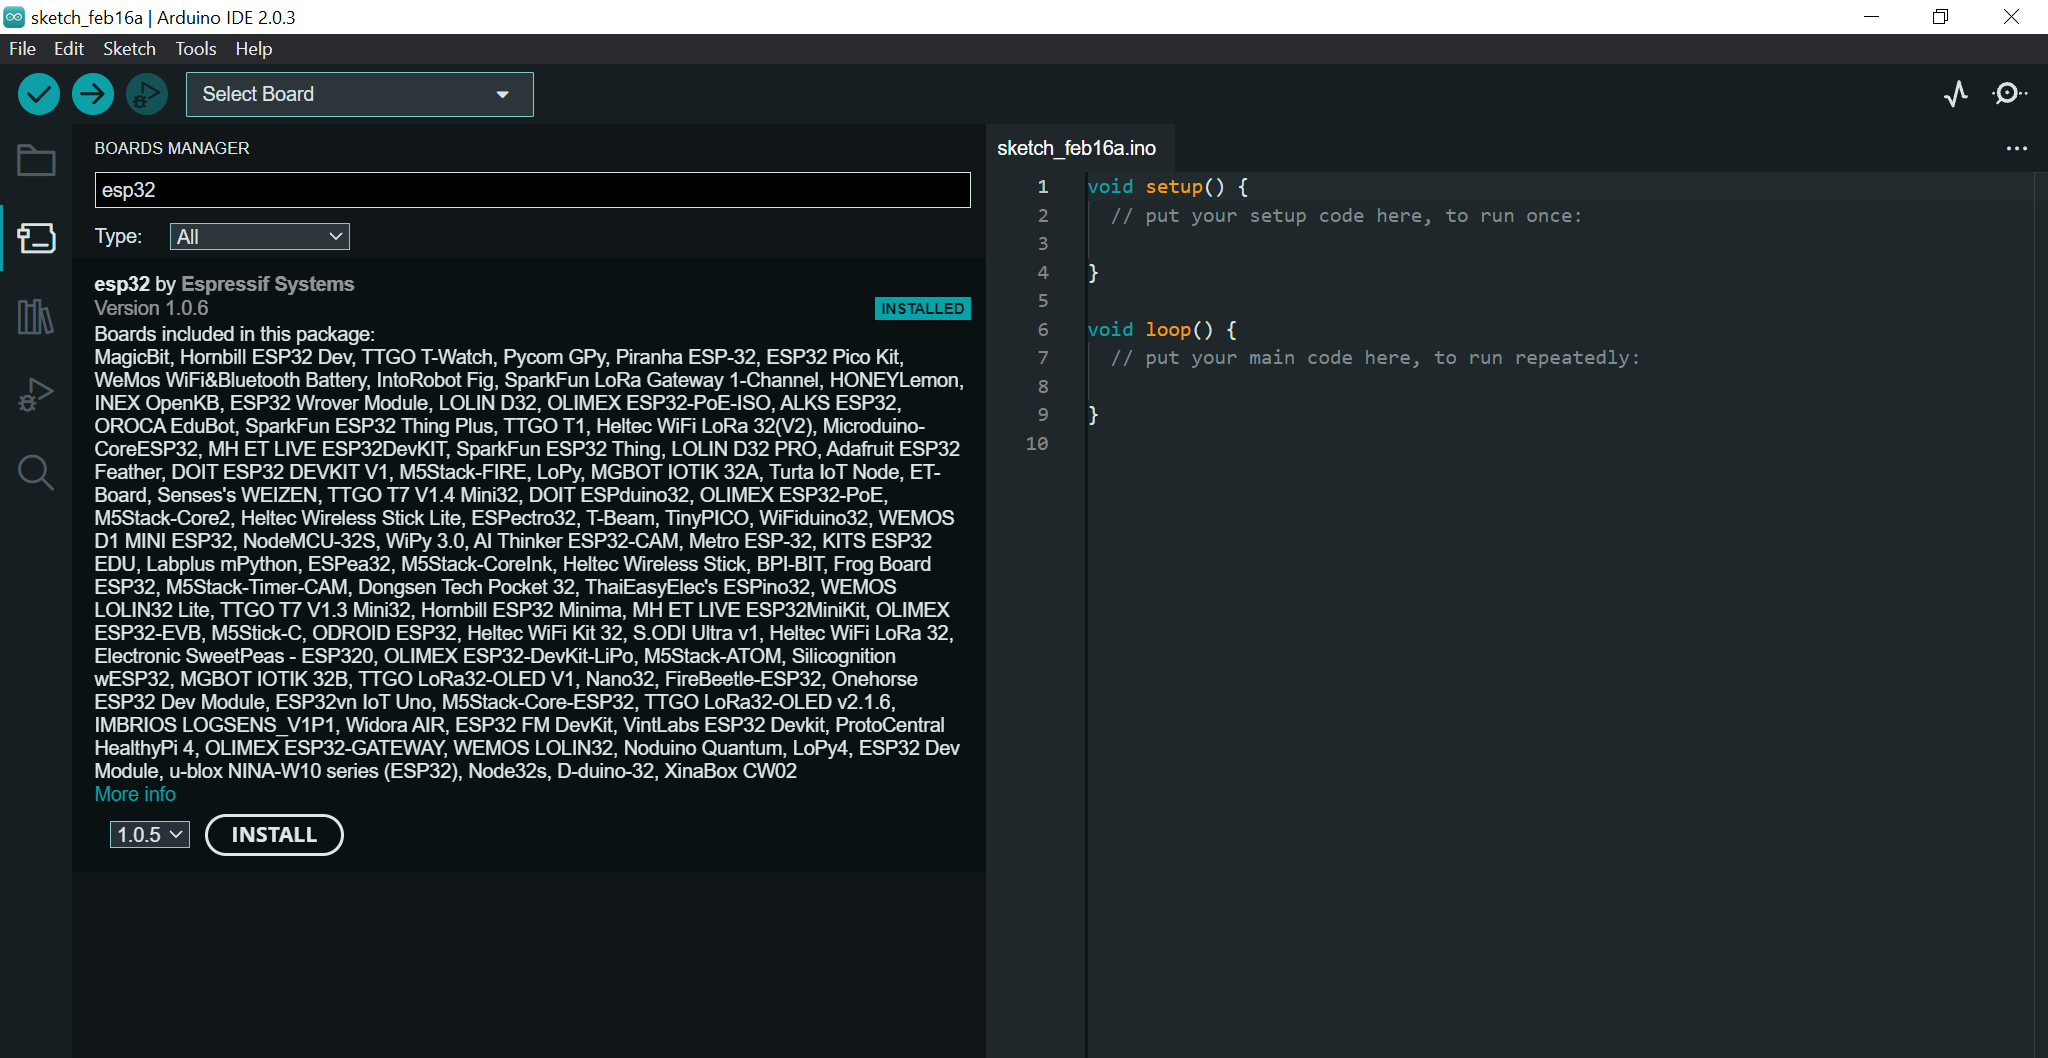Open the File menu
Screen dimensions: 2048x1058
[x=22, y=49]
